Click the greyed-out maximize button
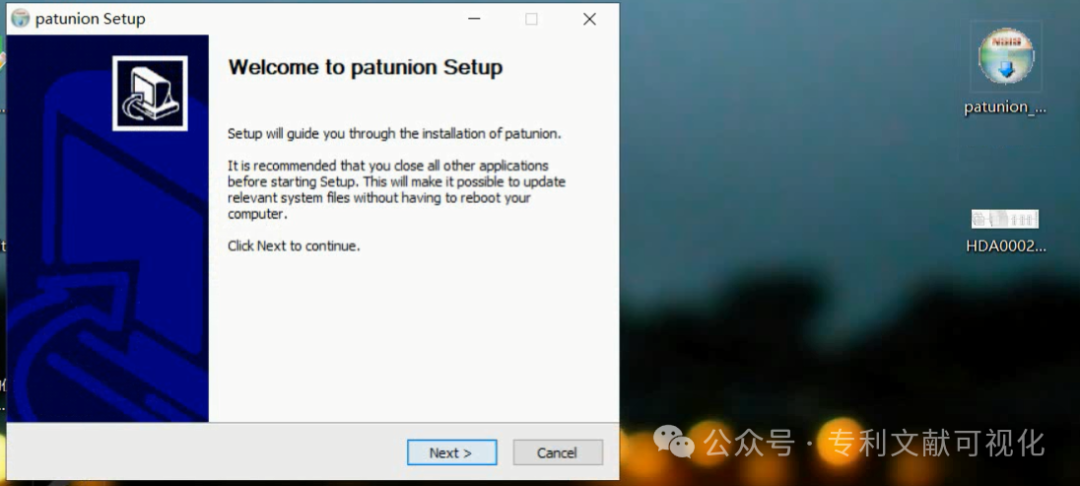Viewport: 1080px width, 486px height. 531,19
